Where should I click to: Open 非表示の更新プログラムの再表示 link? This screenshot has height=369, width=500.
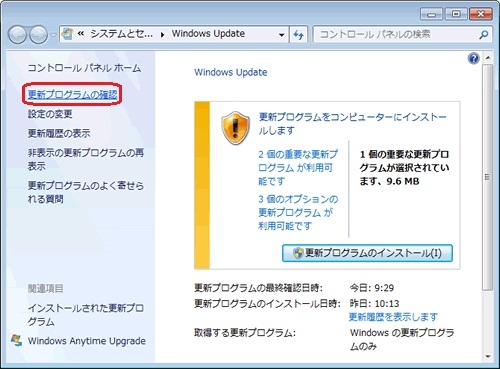pyautogui.click(x=86, y=159)
